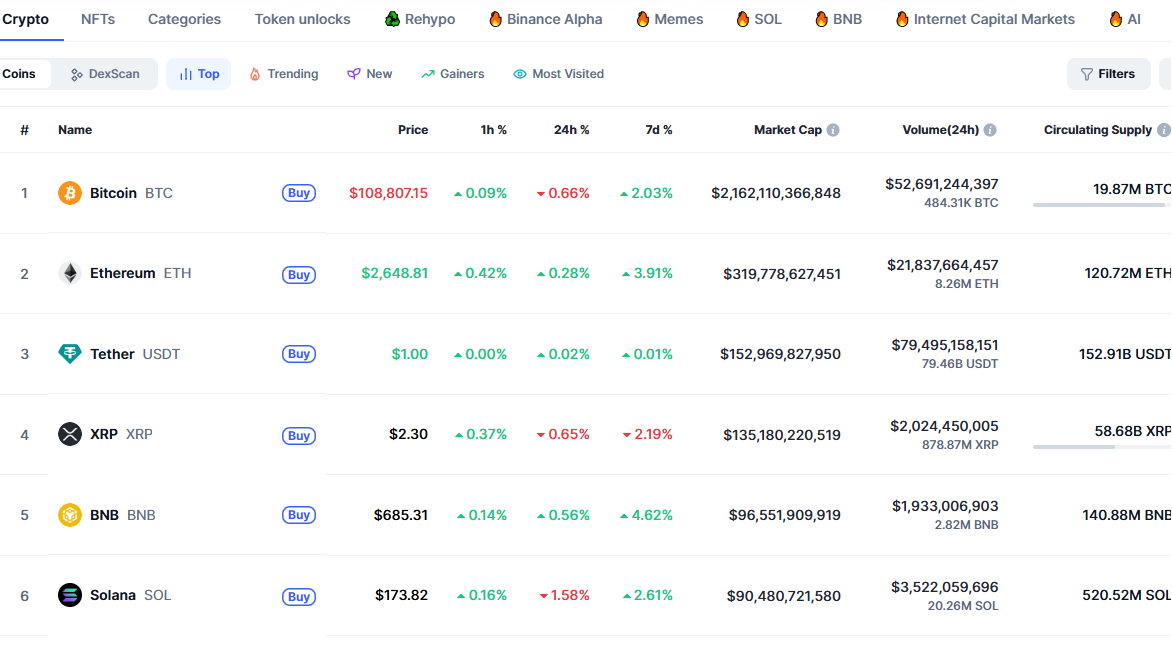Click the Market Cap info icon
The image size is (1172, 650).
(833, 130)
